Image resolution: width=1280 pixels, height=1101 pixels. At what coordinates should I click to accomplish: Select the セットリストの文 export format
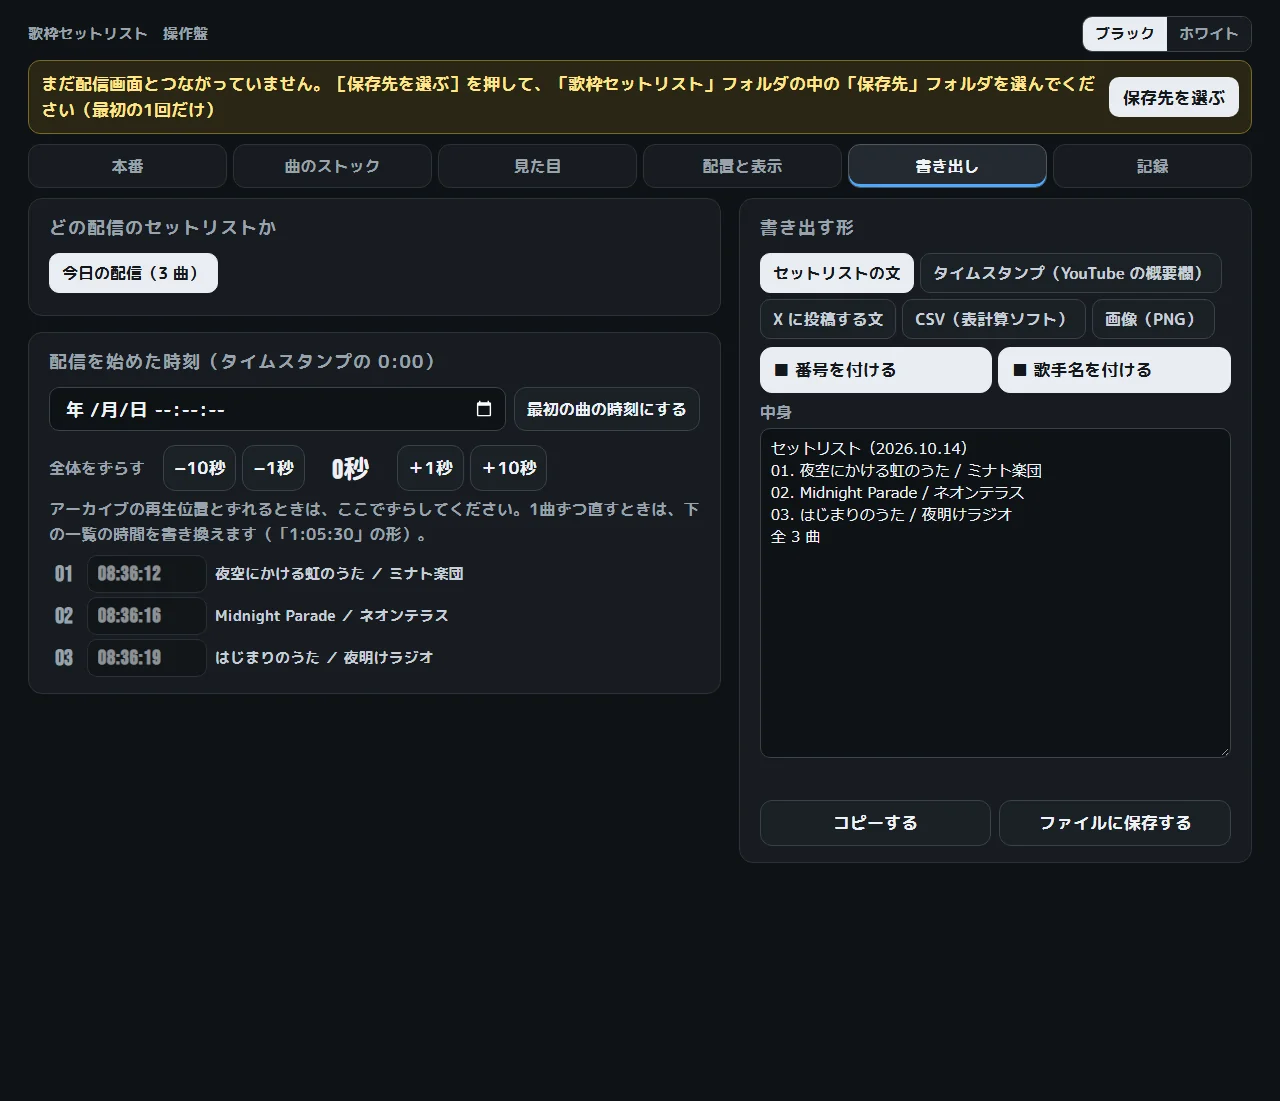[x=837, y=273]
